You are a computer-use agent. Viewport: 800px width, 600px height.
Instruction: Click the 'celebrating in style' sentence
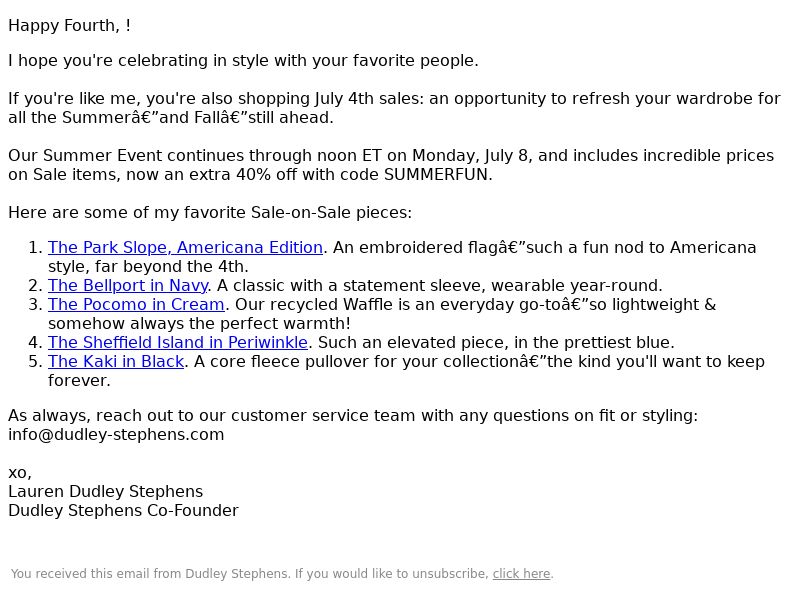point(243,61)
